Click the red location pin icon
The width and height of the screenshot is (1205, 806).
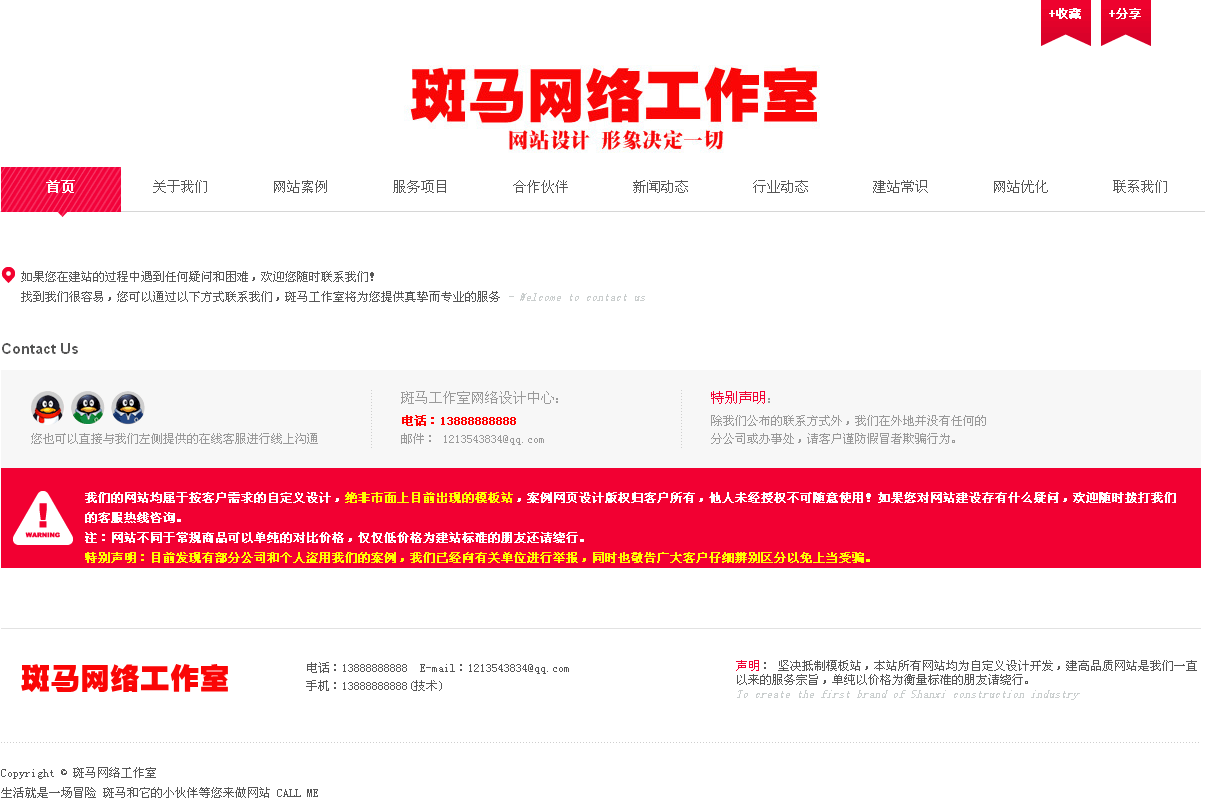[x=8, y=275]
